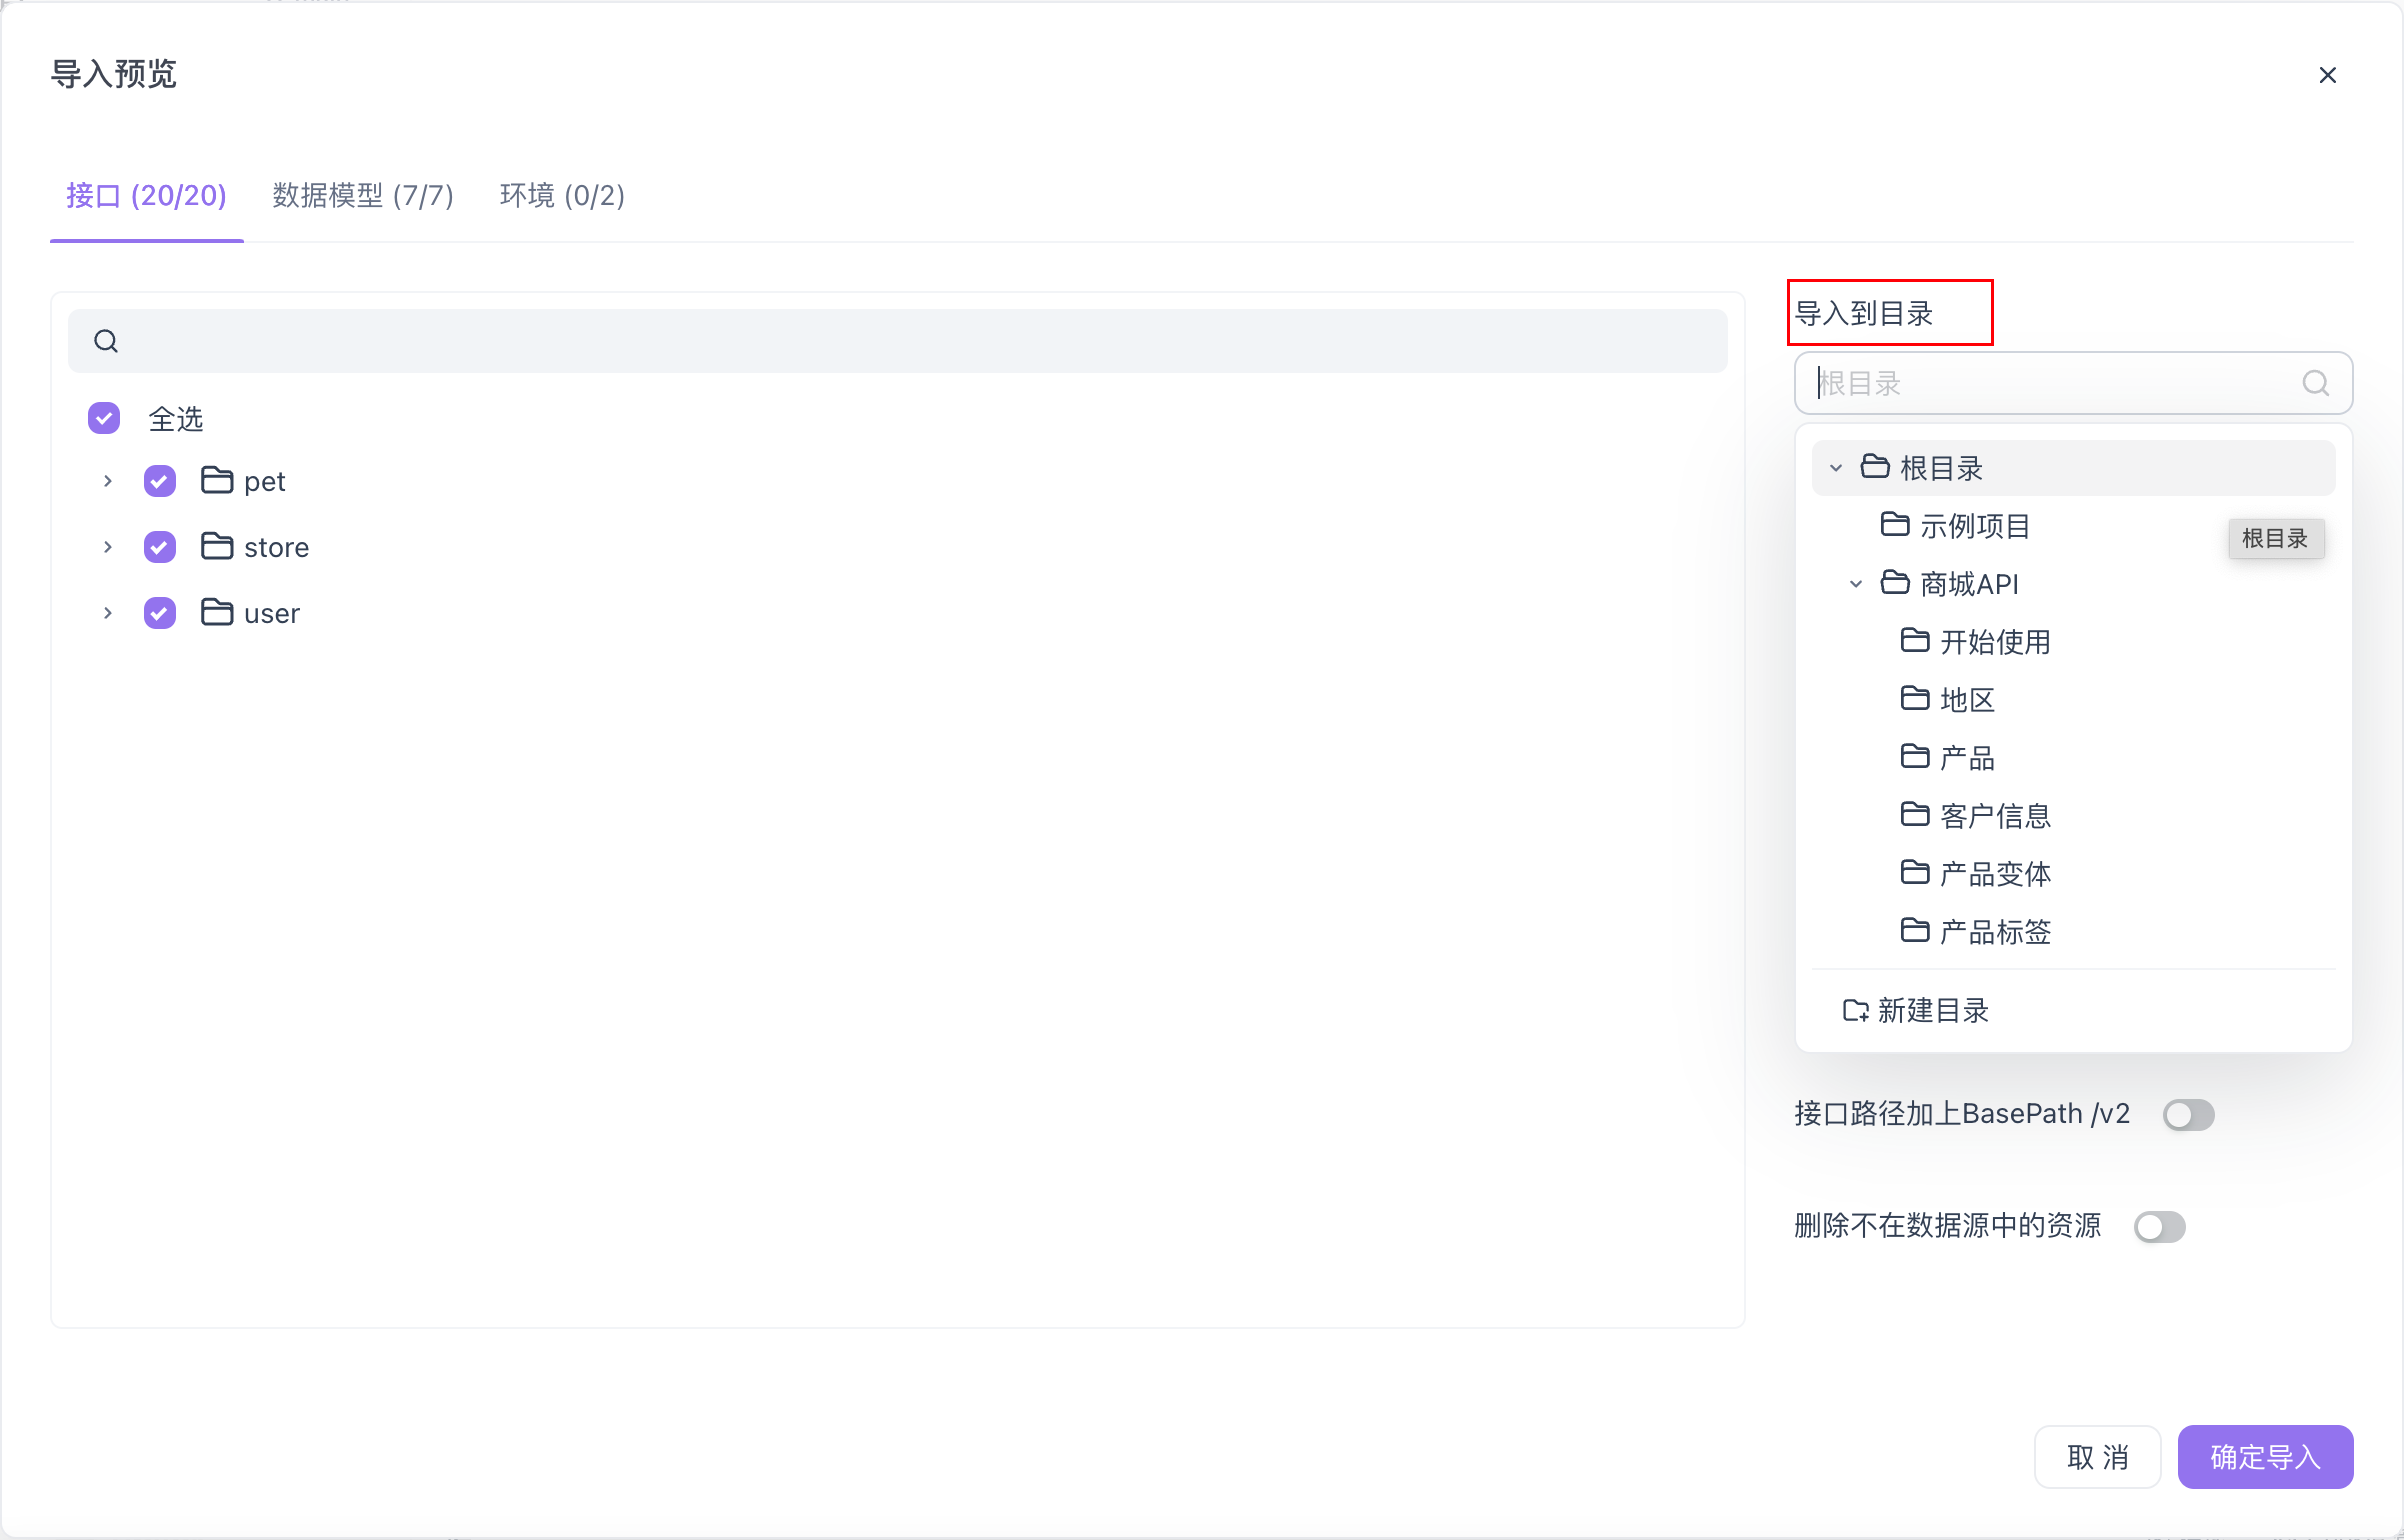Click the pet folder icon
2404x1540 pixels.
pyautogui.click(x=216, y=480)
